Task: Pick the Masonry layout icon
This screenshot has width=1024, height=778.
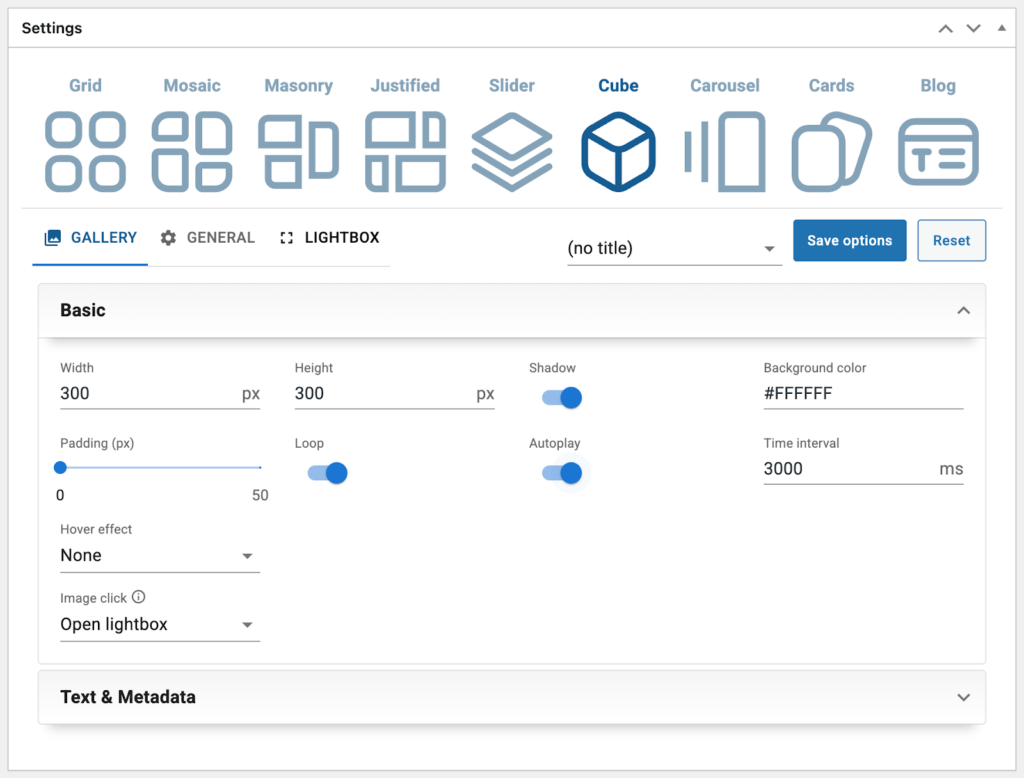Action: [x=298, y=151]
